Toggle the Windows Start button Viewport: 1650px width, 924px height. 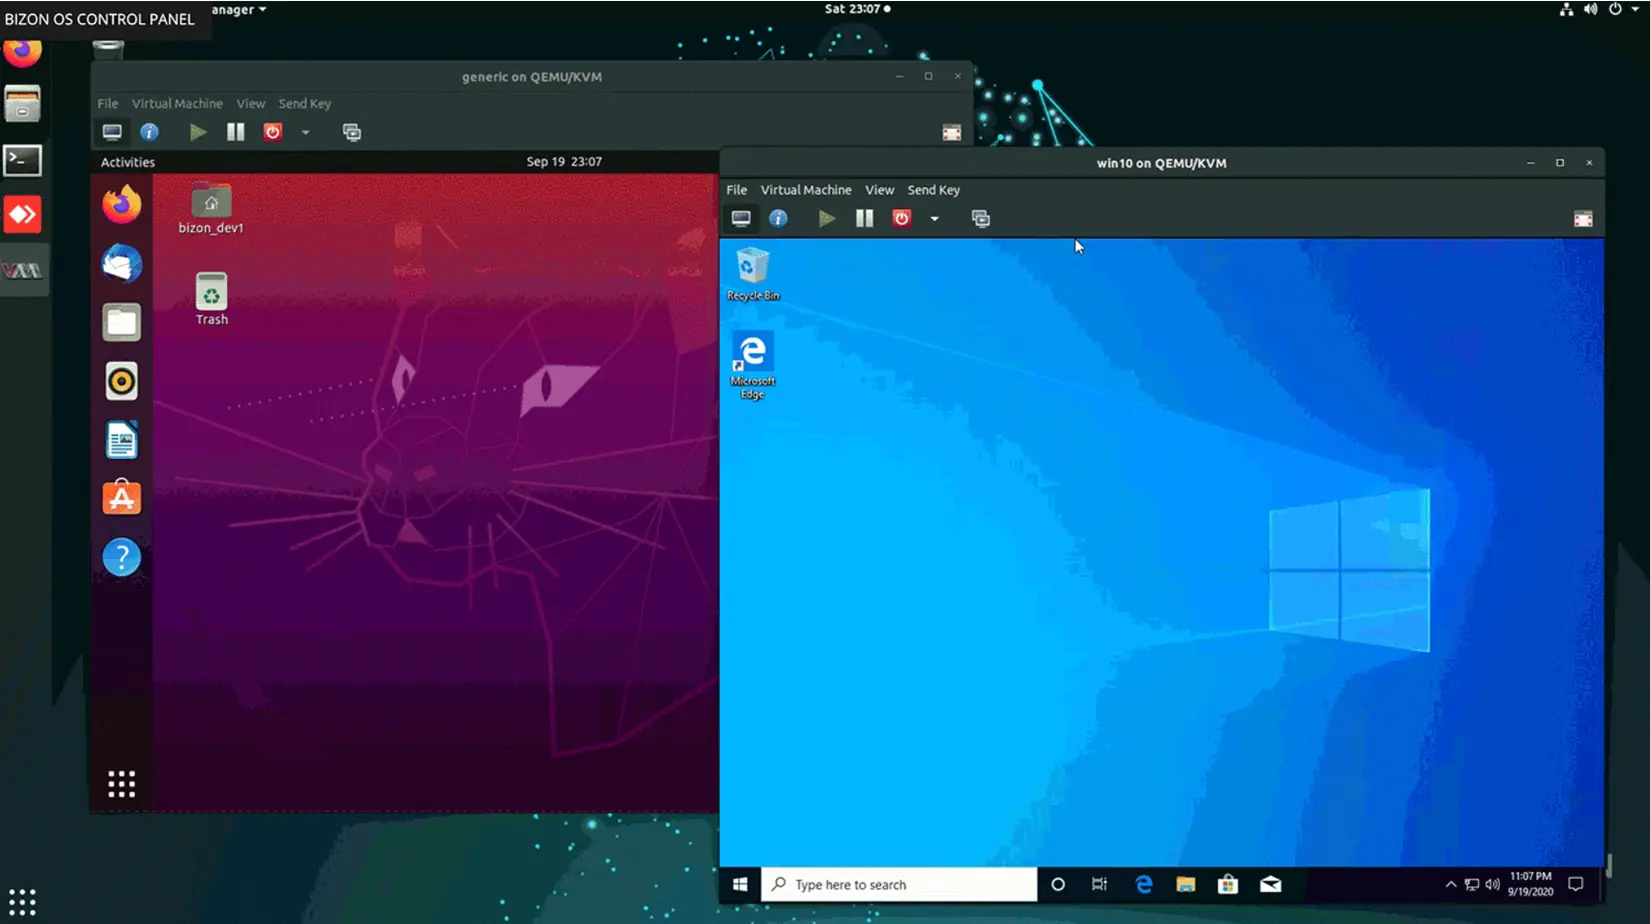click(x=740, y=884)
